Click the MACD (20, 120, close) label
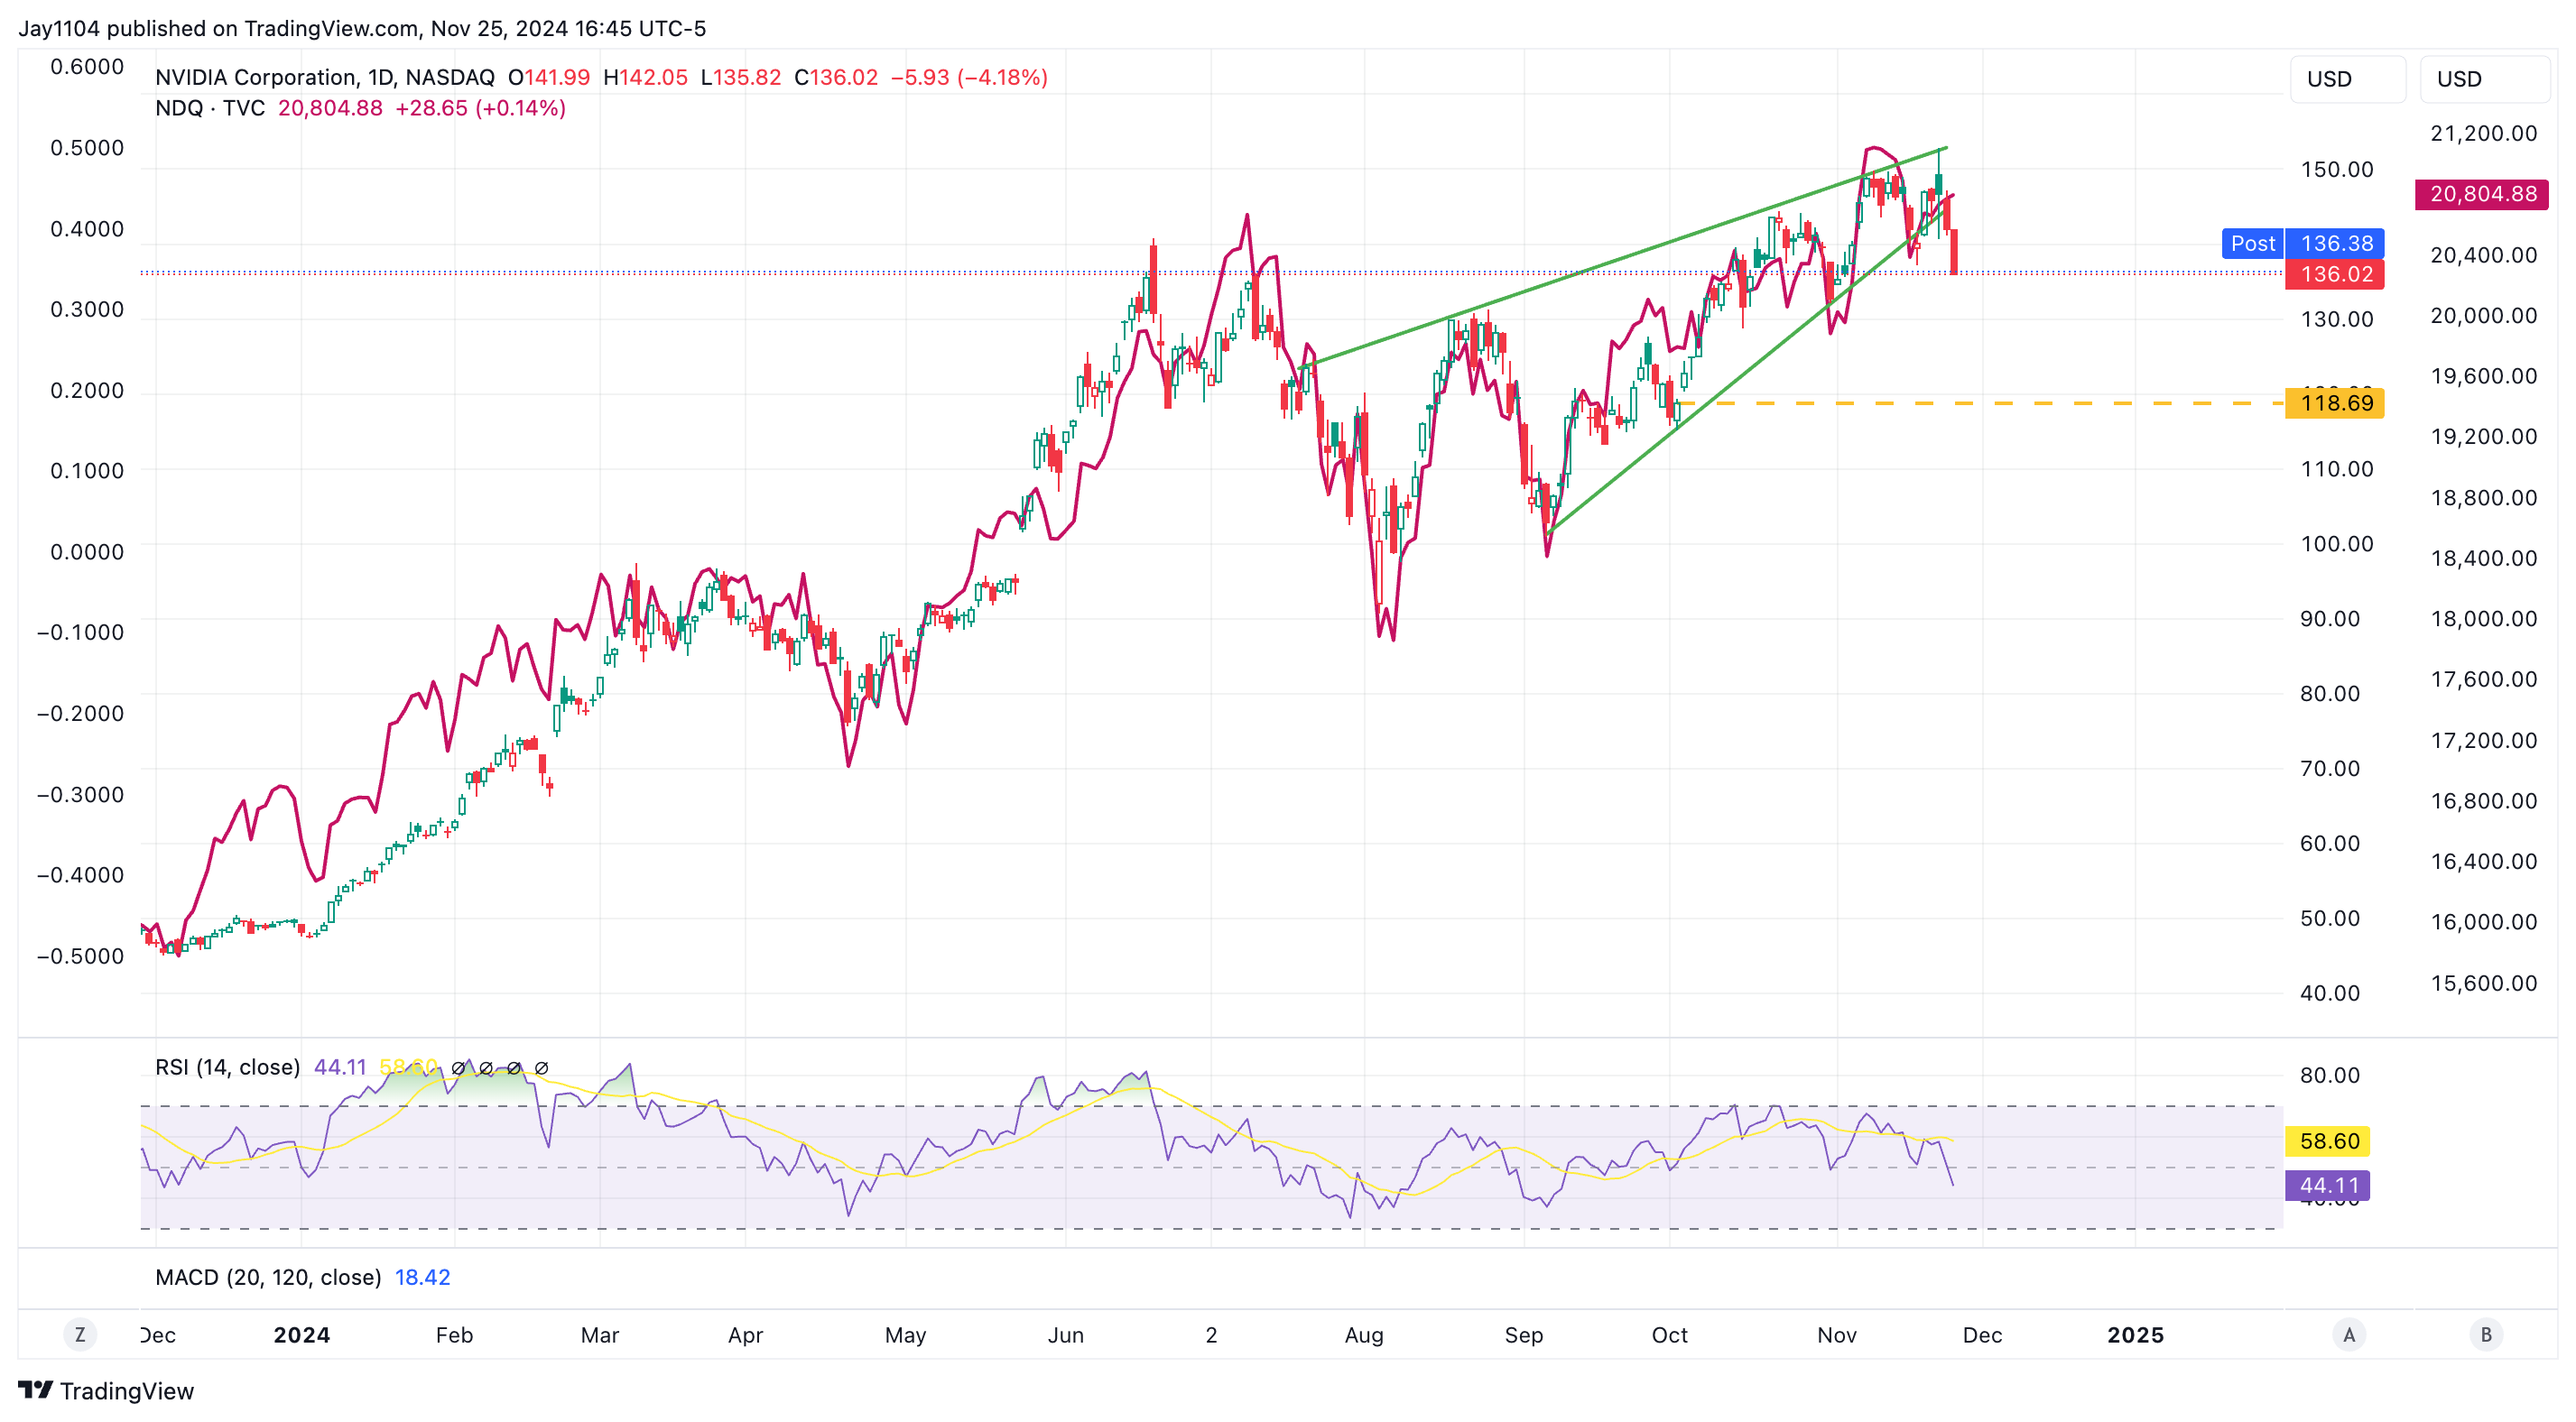2576x1422 pixels. coord(268,1277)
